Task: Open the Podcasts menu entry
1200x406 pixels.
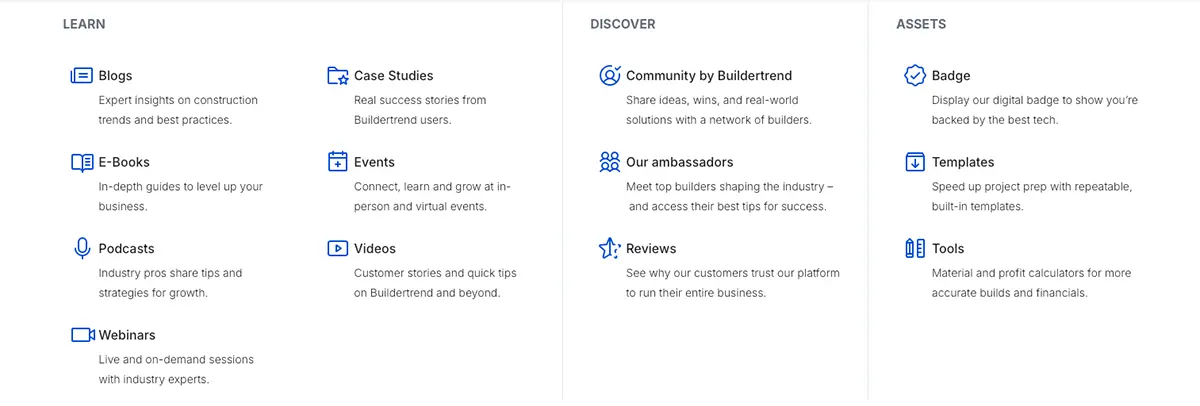Action: click(x=126, y=249)
